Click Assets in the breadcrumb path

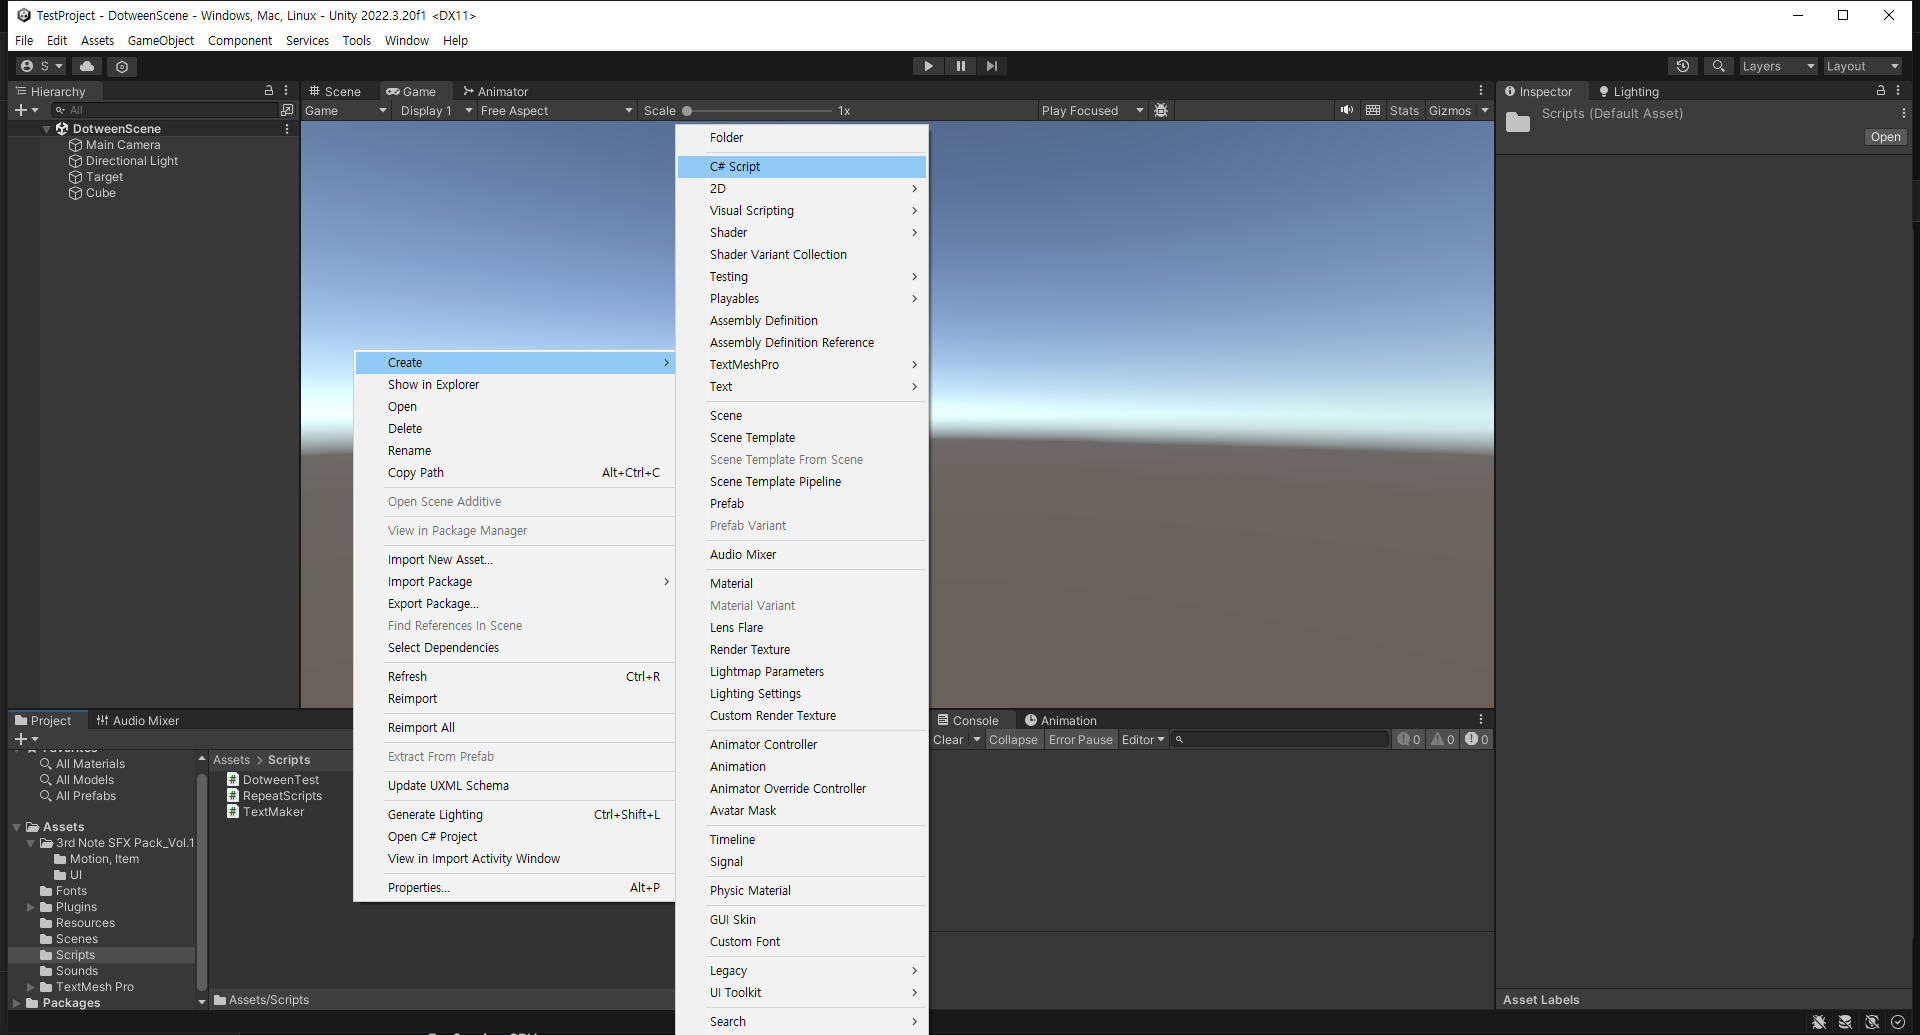tap(231, 760)
